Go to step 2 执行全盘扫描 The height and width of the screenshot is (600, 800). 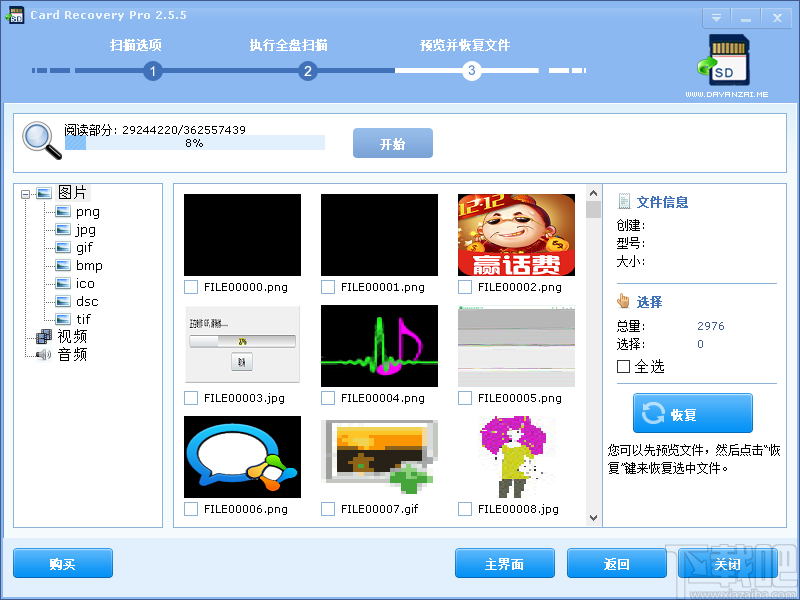click(308, 71)
